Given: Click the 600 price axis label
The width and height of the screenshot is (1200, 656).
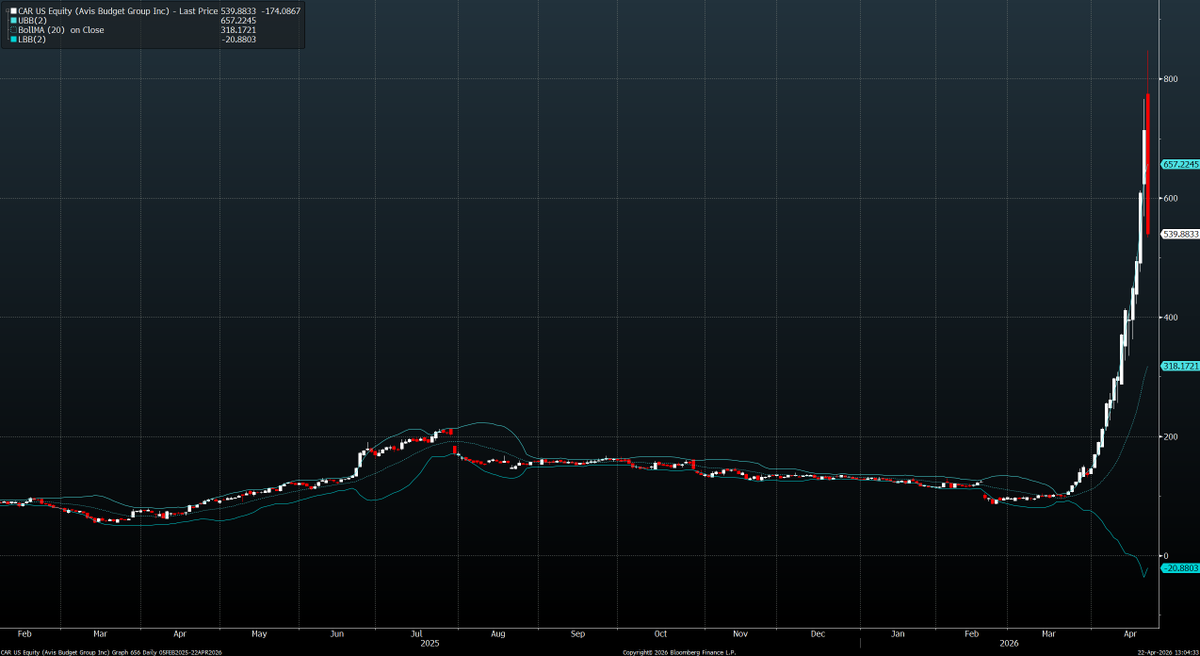Looking at the screenshot, I should [1170, 198].
